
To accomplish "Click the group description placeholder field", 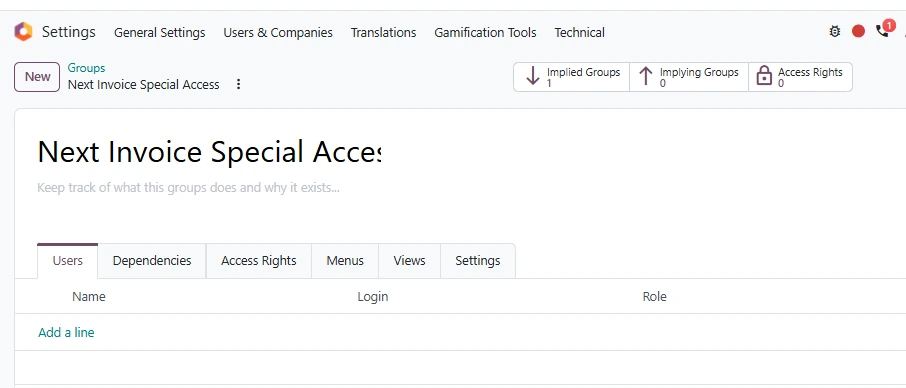I will coord(188,188).
